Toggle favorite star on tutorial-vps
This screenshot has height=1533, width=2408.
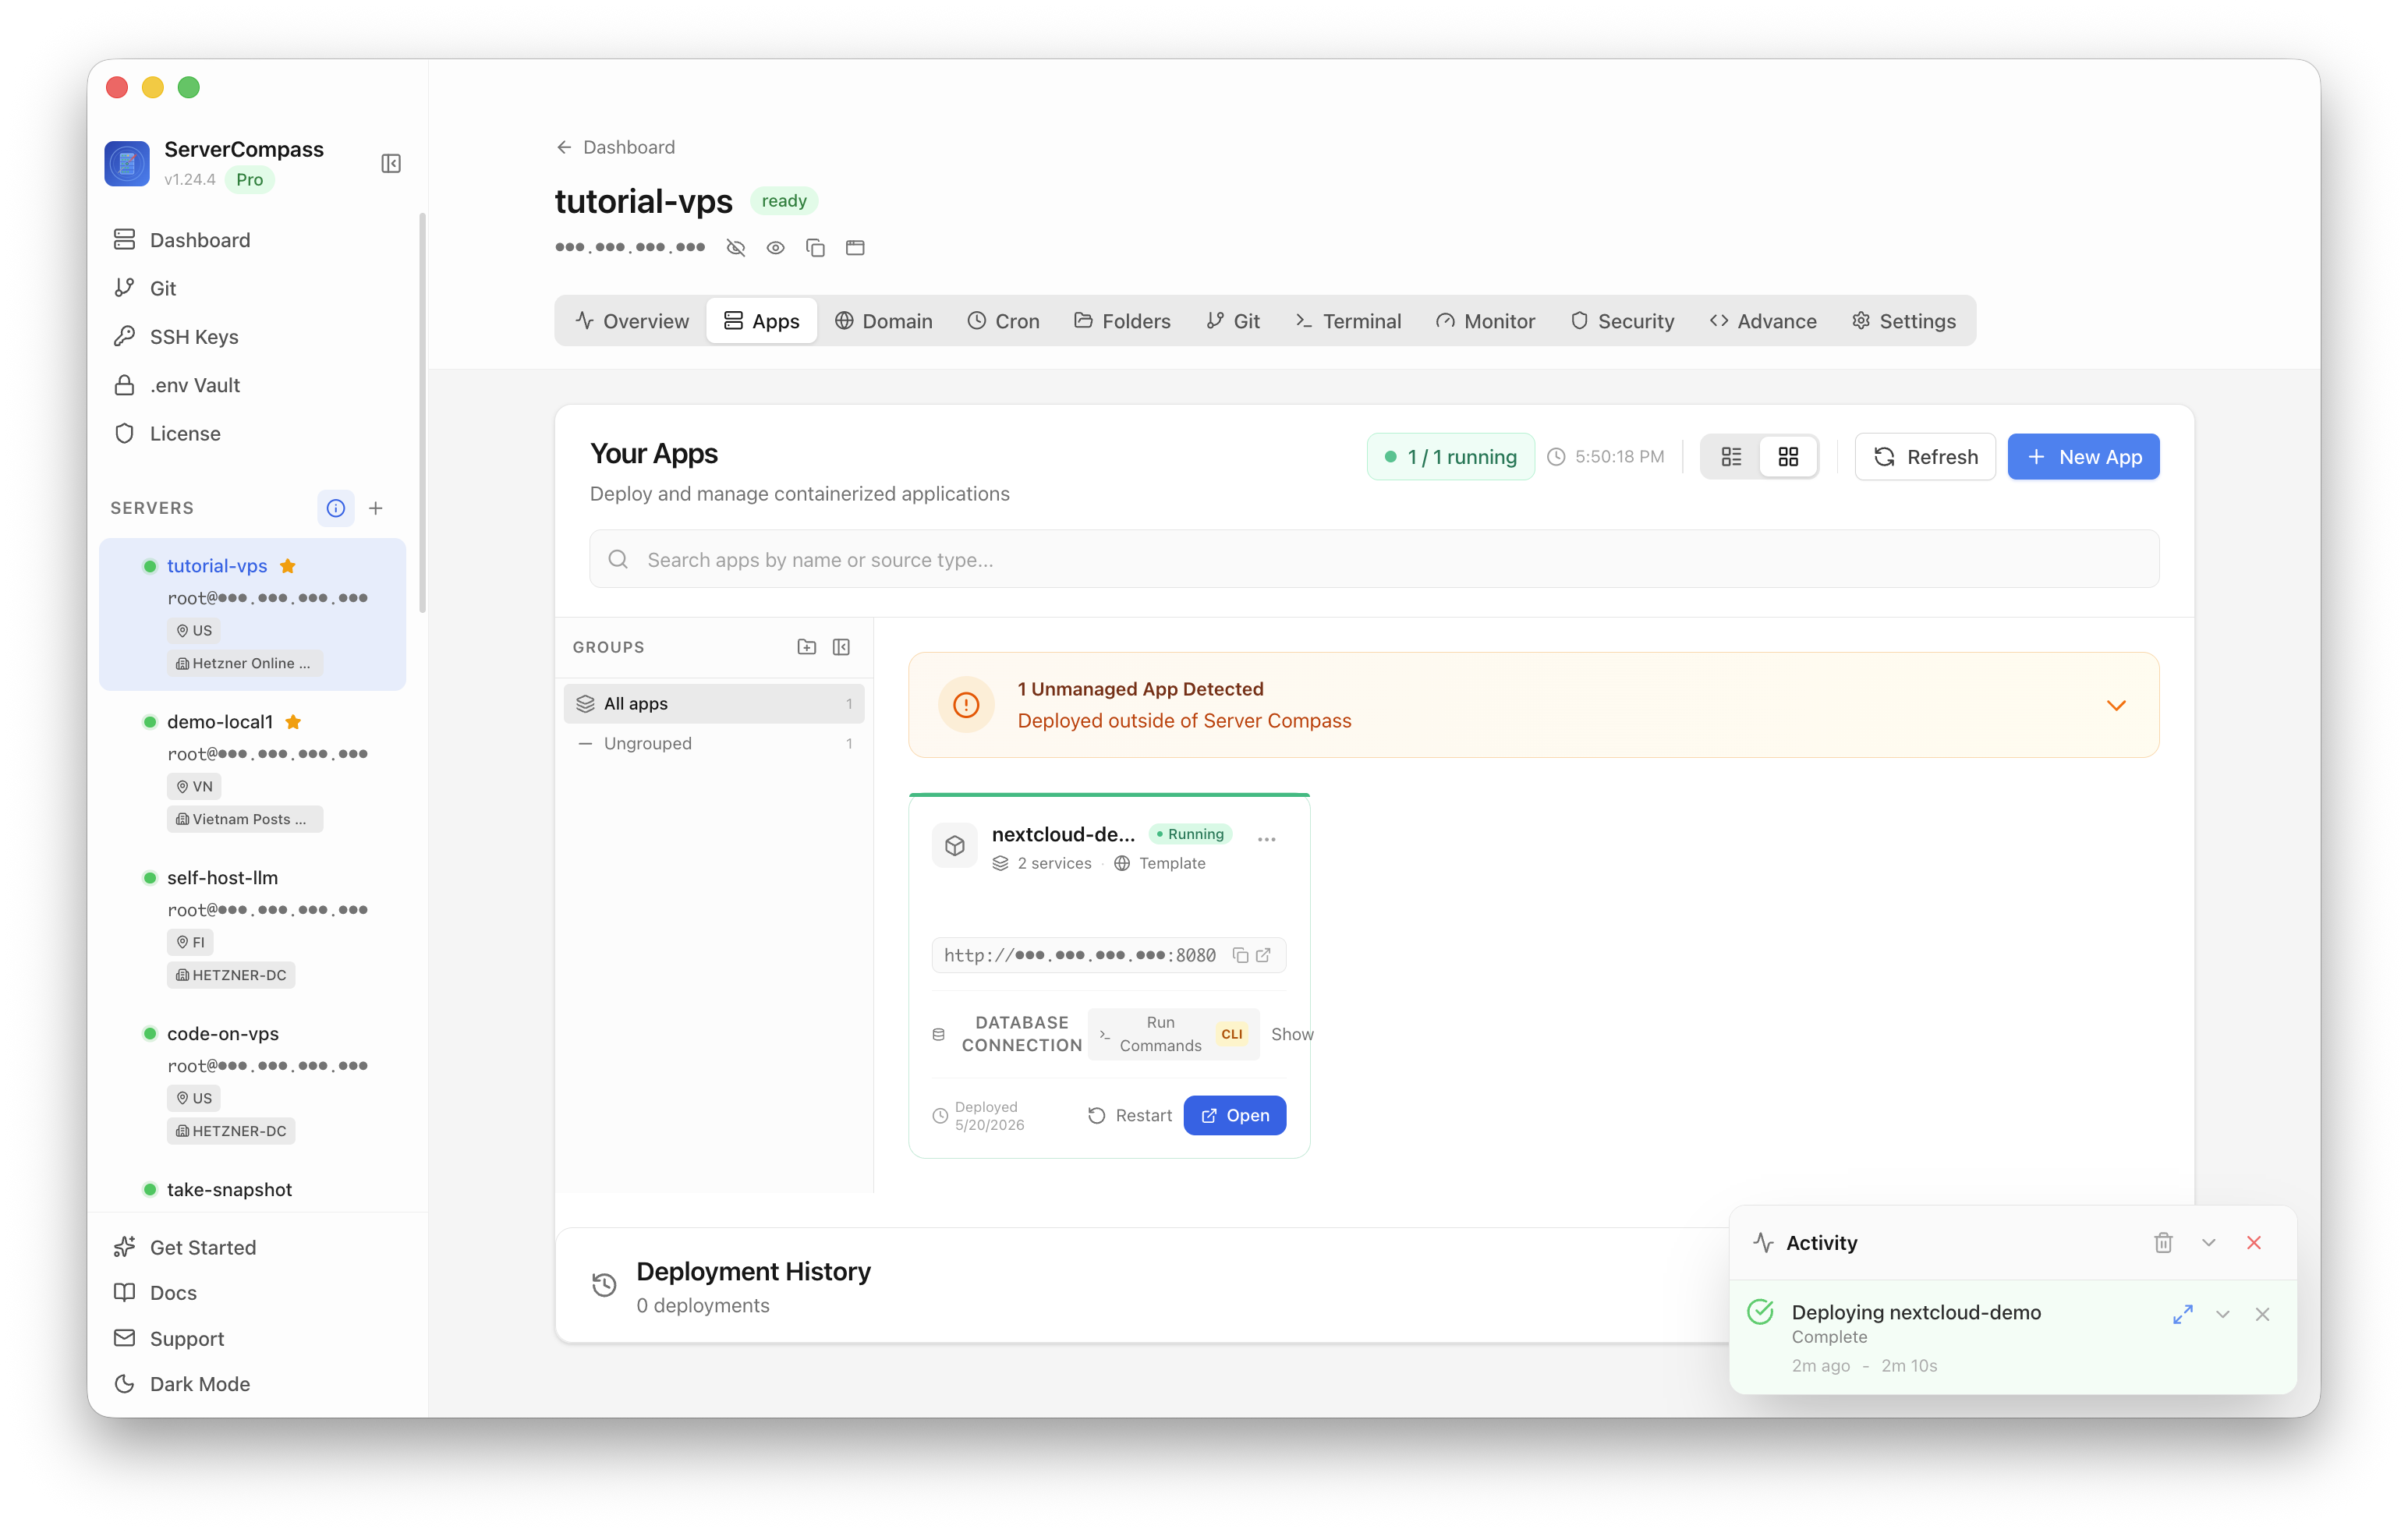coord(288,566)
